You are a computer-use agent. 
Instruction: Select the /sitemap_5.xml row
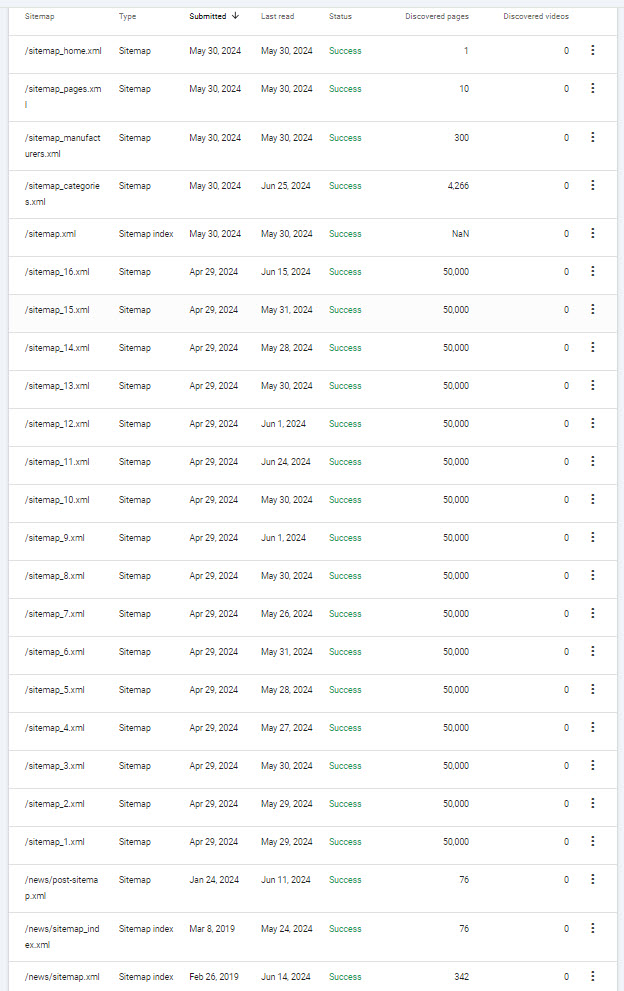[312, 690]
